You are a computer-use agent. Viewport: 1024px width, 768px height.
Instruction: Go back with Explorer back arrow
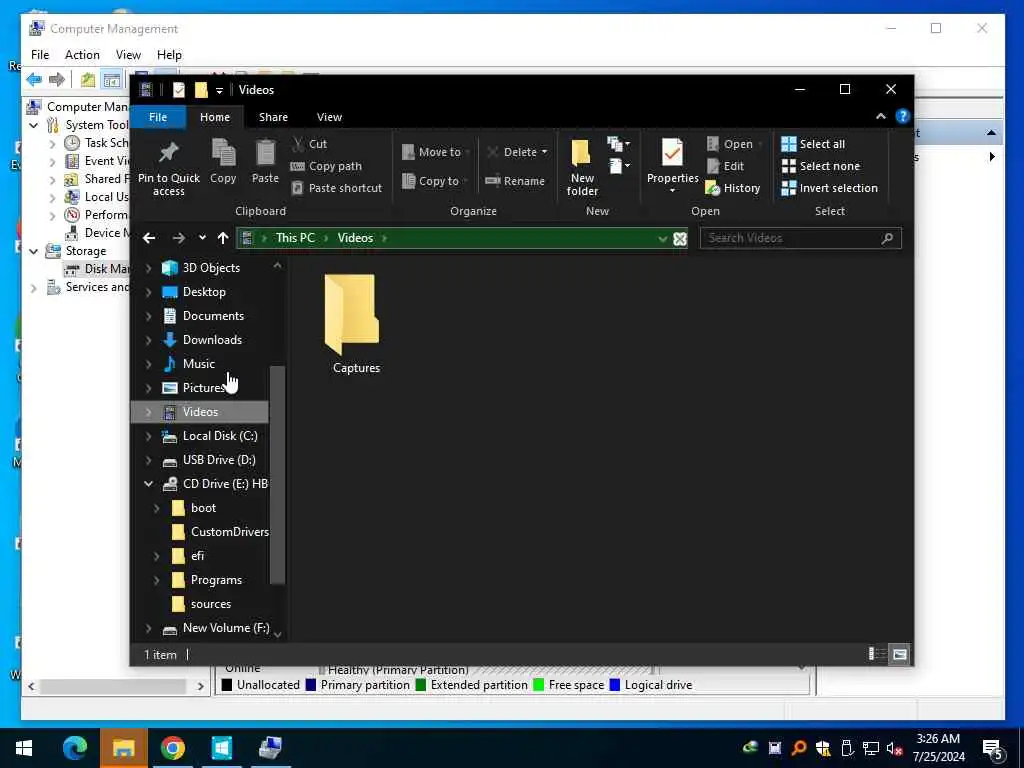click(x=149, y=238)
